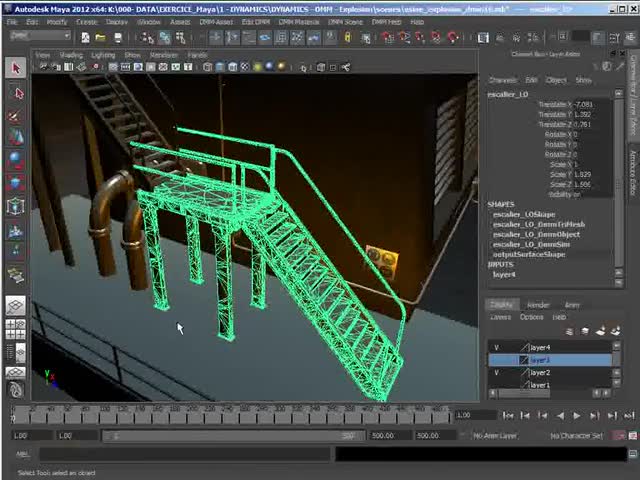Click the time slider ruler
640x480 pixels.
[240, 414]
